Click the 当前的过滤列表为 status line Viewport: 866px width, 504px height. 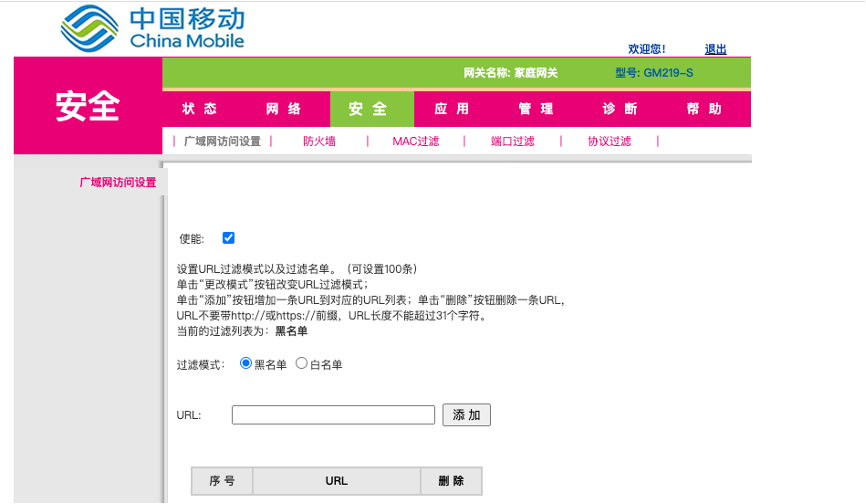(x=242, y=331)
